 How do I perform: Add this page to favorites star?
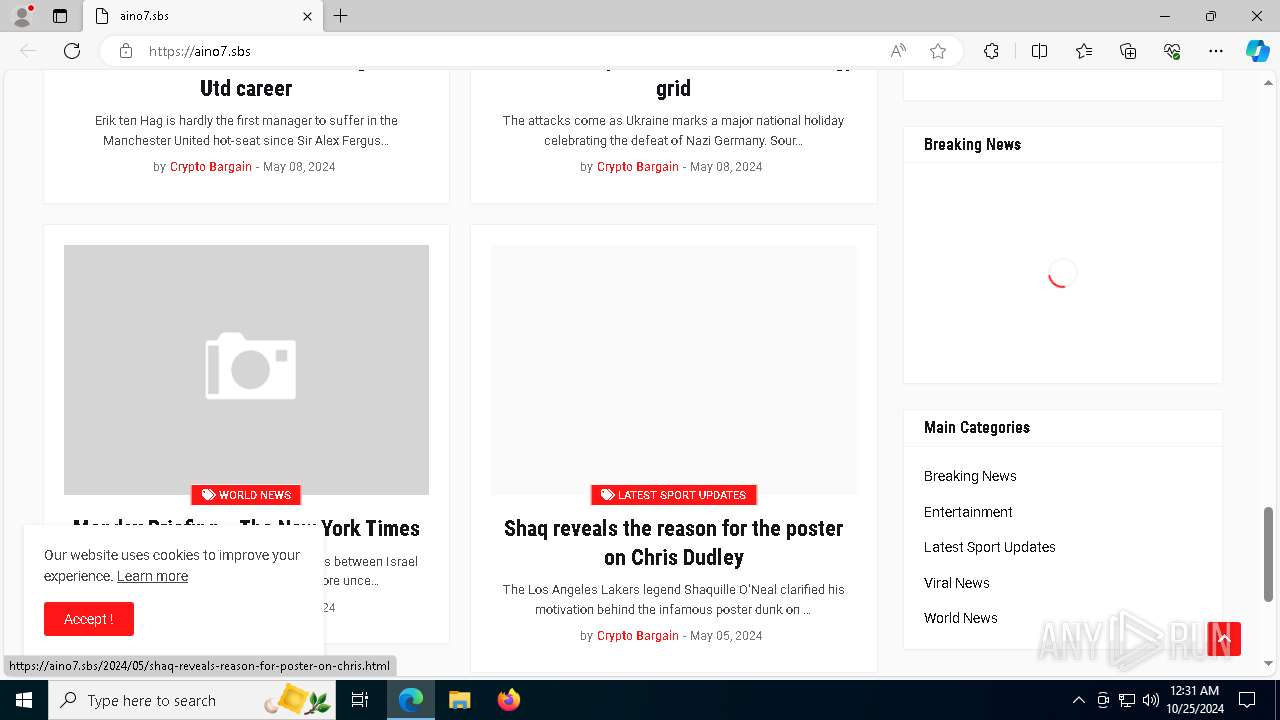[938, 51]
